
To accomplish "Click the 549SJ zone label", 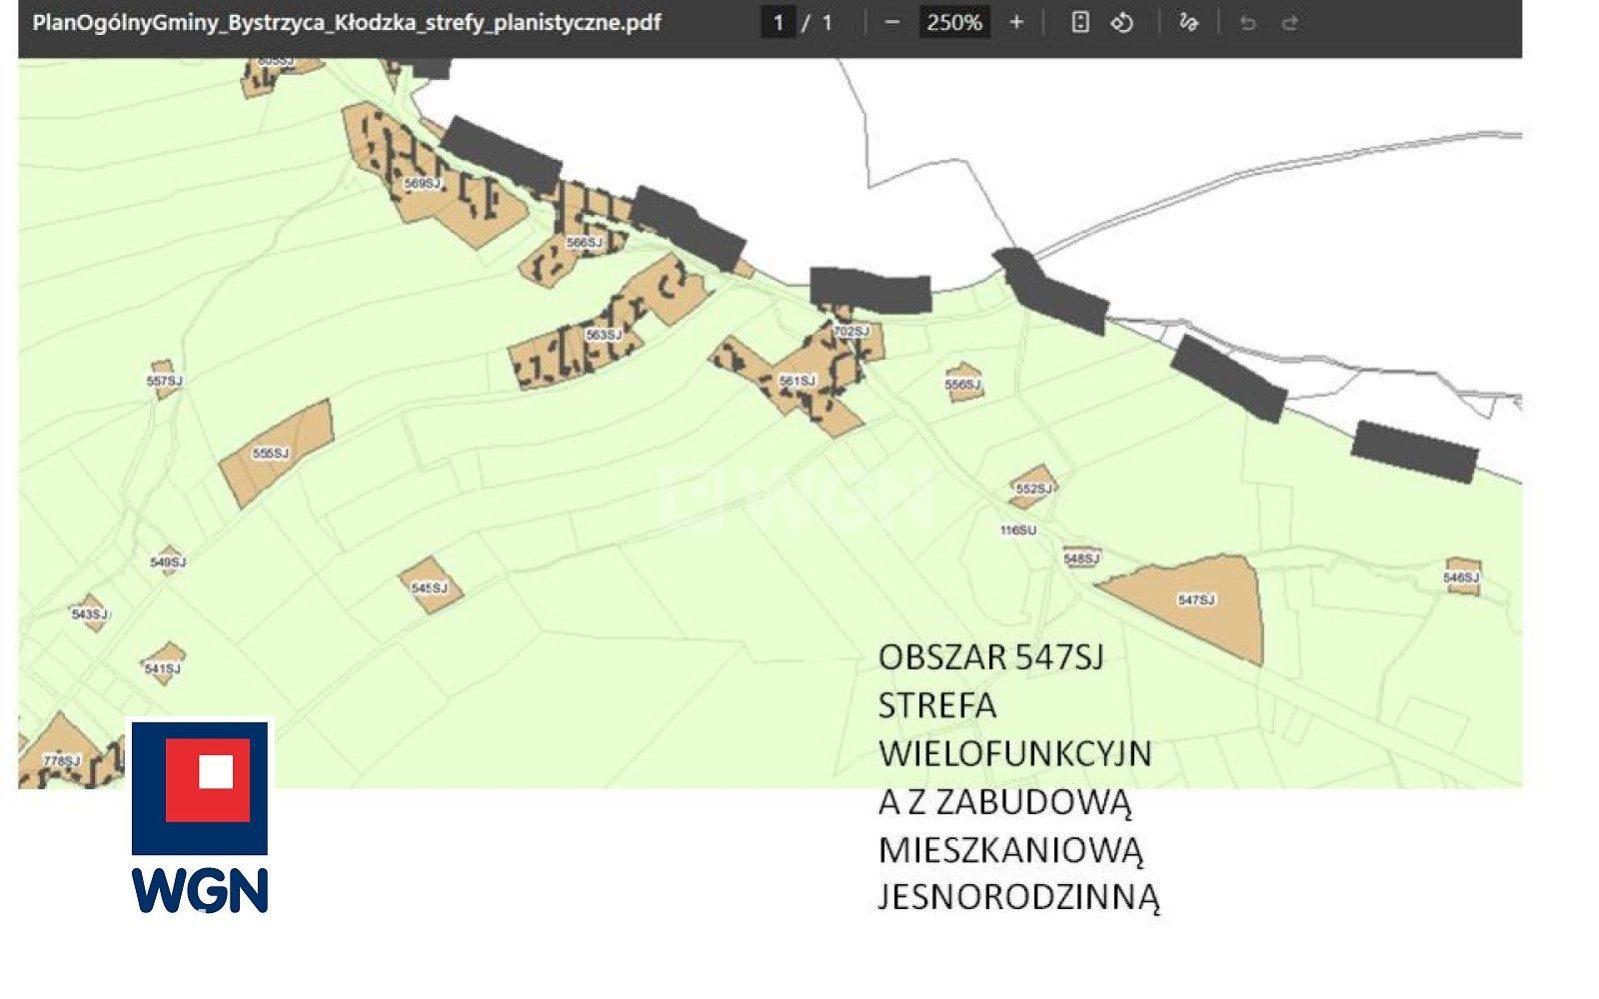I will tap(168, 562).
